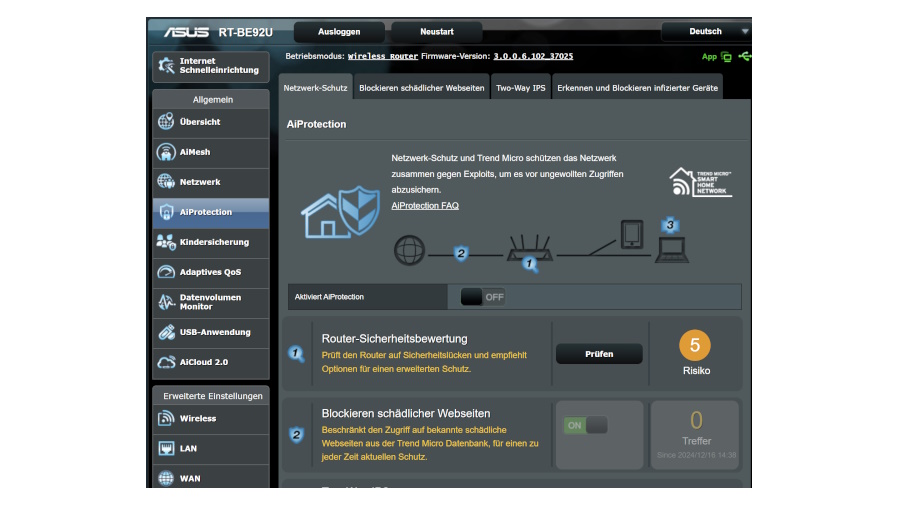Click the Trend Micro Smart Home Network logo
Screen dimensions: 900x506
tap(700, 182)
